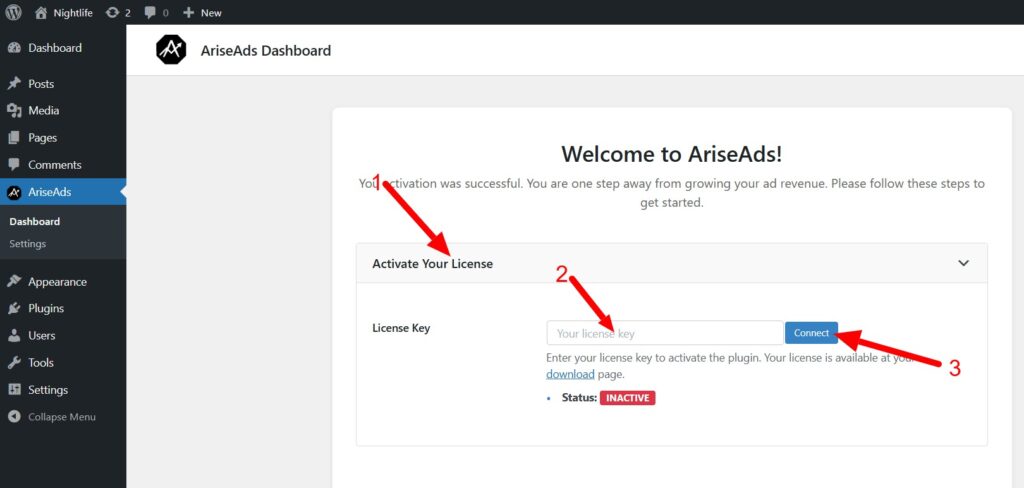Select the AriseAds Settings submenu
1024x488 pixels.
pyautogui.click(x=27, y=244)
